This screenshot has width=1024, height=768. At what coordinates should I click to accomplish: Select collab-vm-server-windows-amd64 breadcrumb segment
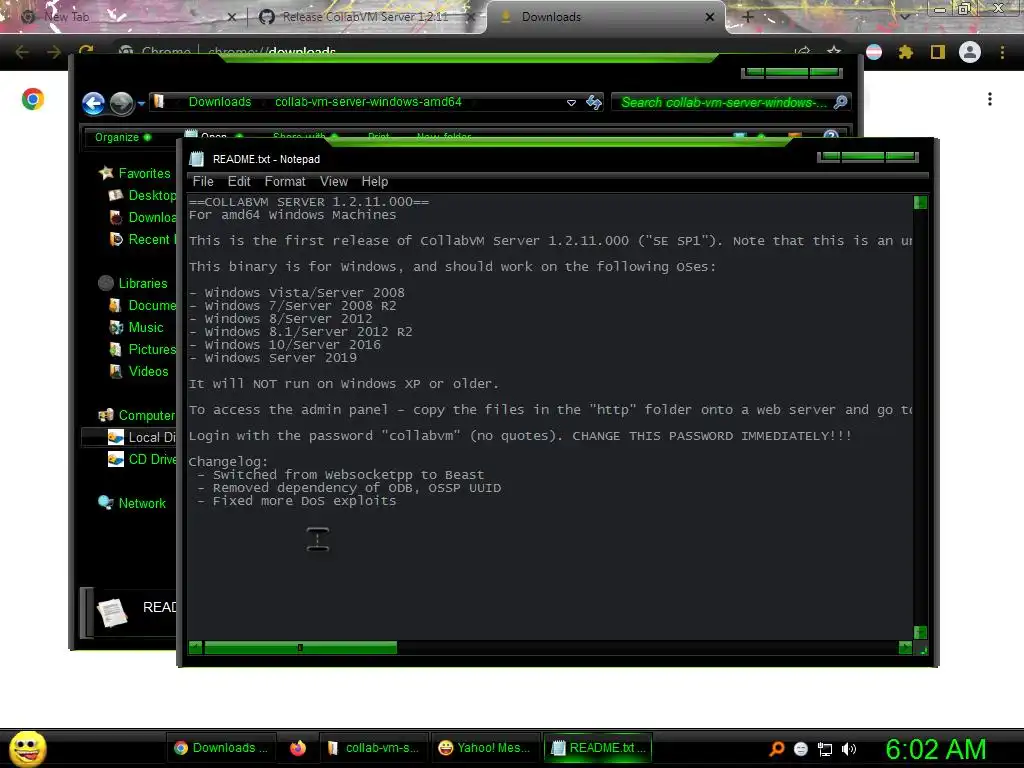click(368, 102)
